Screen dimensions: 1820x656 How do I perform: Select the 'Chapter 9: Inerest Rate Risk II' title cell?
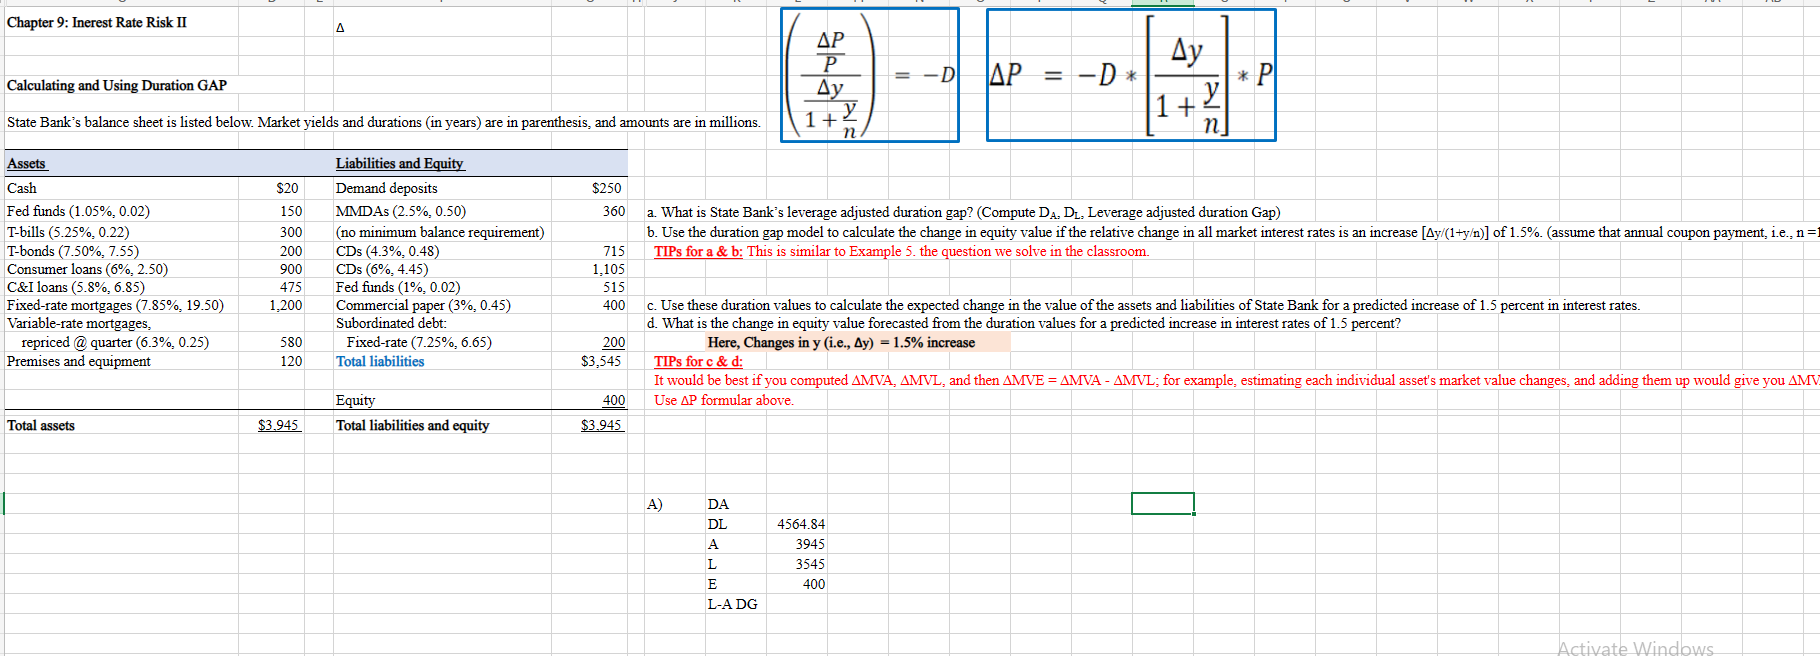(97, 22)
